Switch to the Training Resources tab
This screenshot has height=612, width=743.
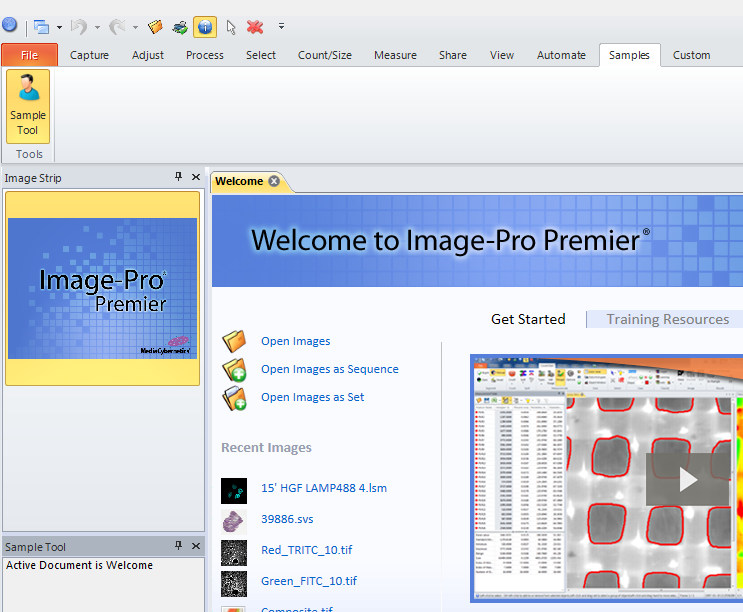(x=668, y=319)
